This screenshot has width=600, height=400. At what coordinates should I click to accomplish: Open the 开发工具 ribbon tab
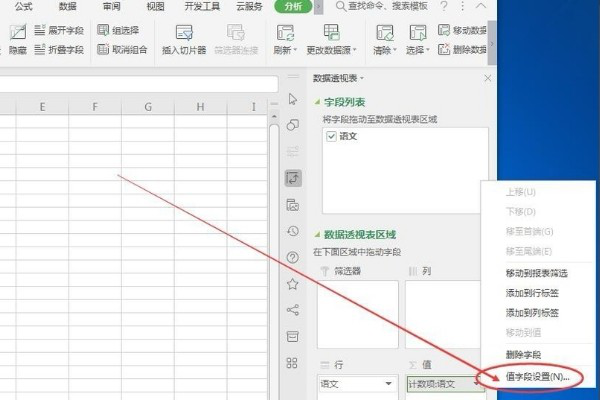[x=202, y=6]
